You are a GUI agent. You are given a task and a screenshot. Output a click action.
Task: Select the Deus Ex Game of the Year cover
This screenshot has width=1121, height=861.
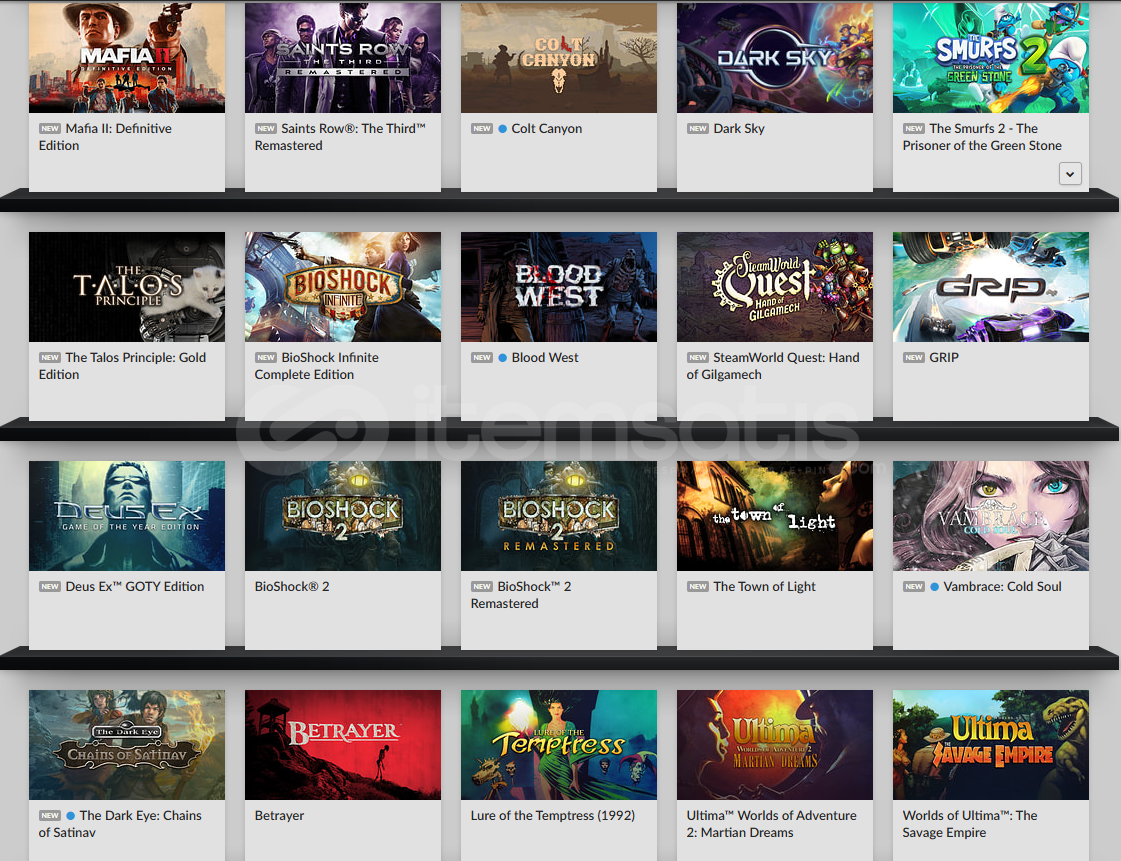127,516
